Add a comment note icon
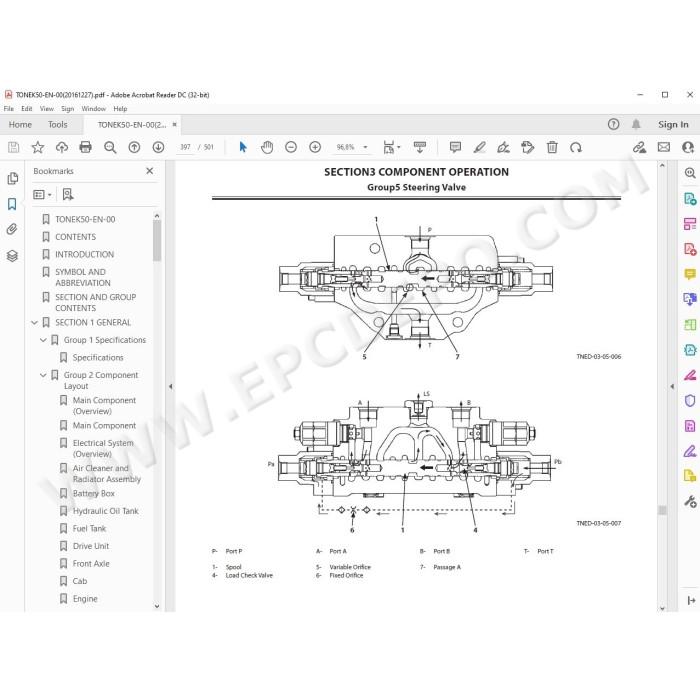700x700 pixels. coord(455,147)
